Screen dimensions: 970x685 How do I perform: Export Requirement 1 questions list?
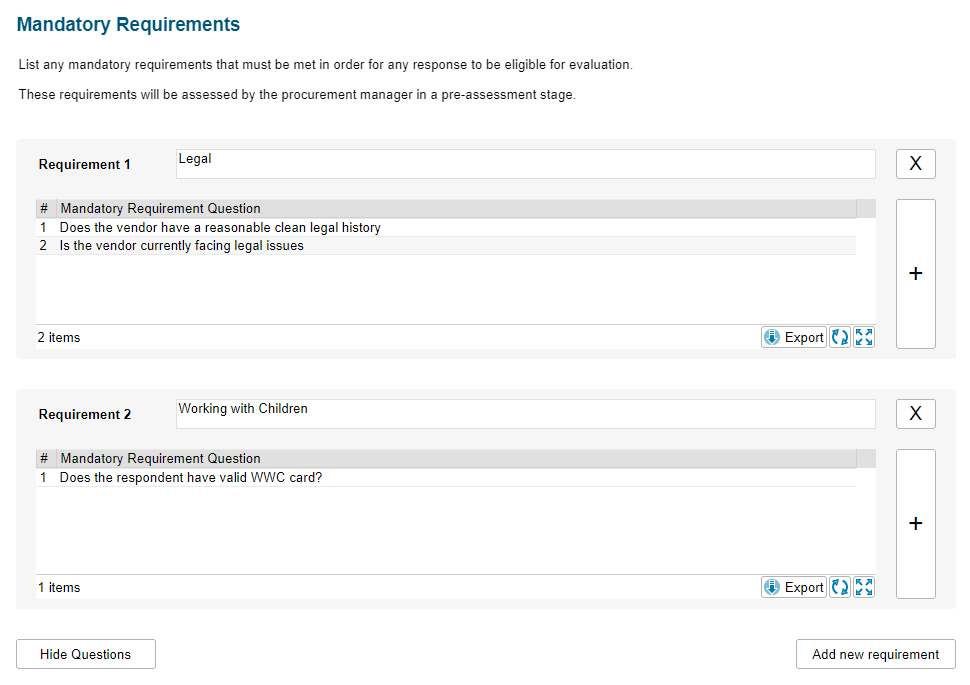pyautogui.click(x=794, y=337)
